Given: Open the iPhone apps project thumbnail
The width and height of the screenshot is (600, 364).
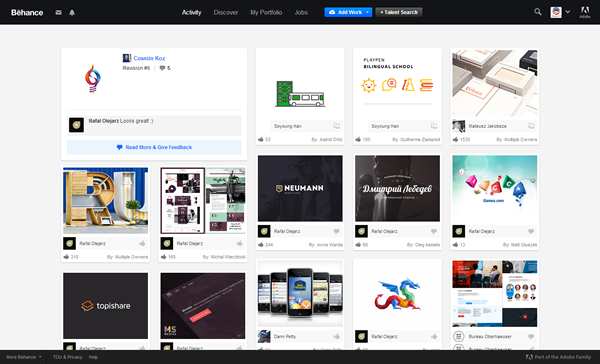Looking at the screenshot, I should pos(300,294).
